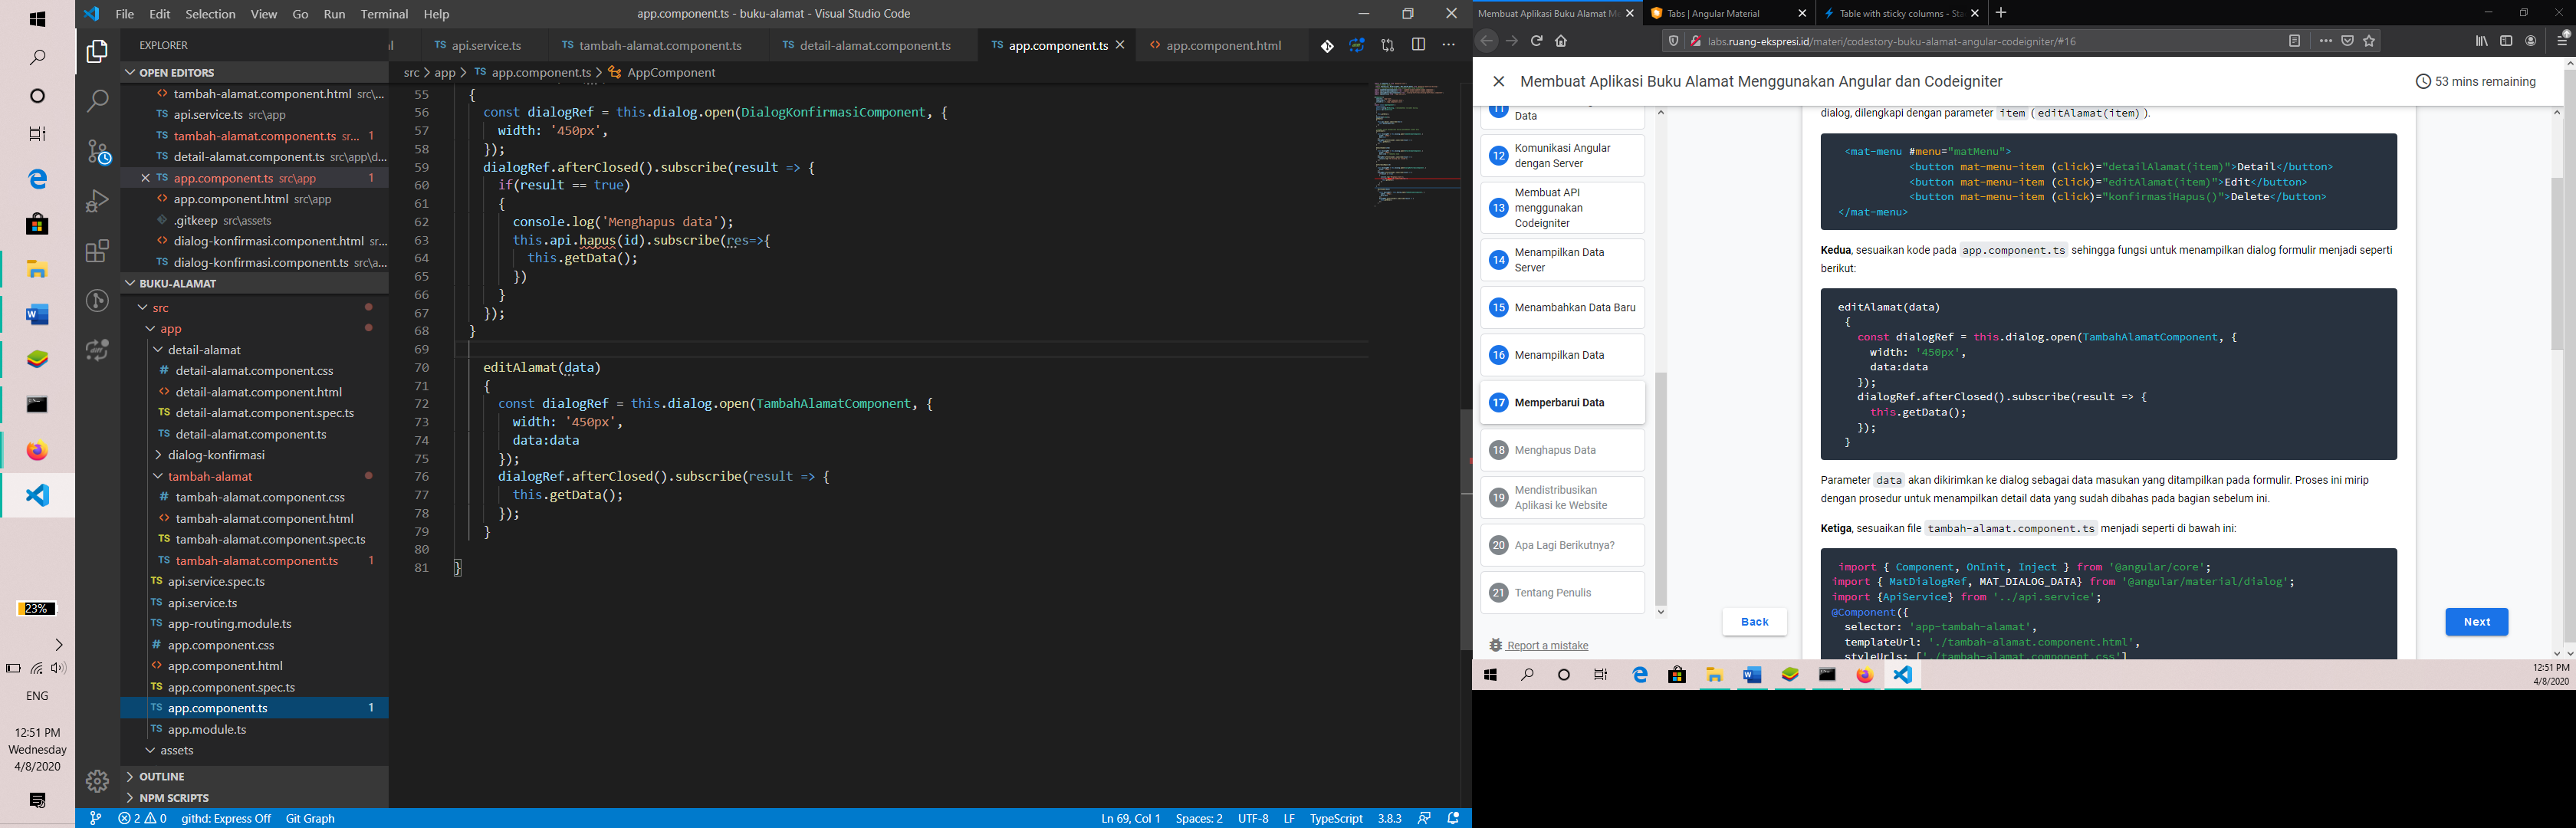The width and height of the screenshot is (2576, 828).
Task: Open the Explorer view in activity bar
Action: pyautogui.click(x=97, y=51)
